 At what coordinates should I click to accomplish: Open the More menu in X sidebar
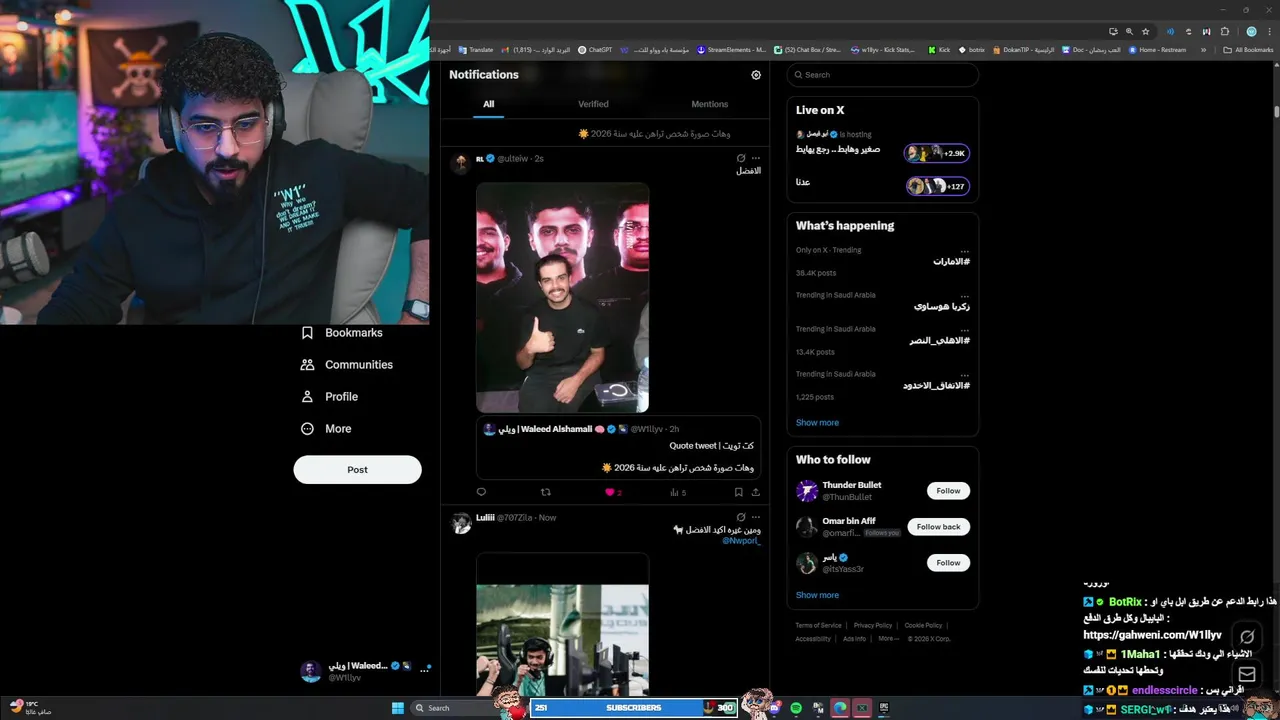click(326, 429)
